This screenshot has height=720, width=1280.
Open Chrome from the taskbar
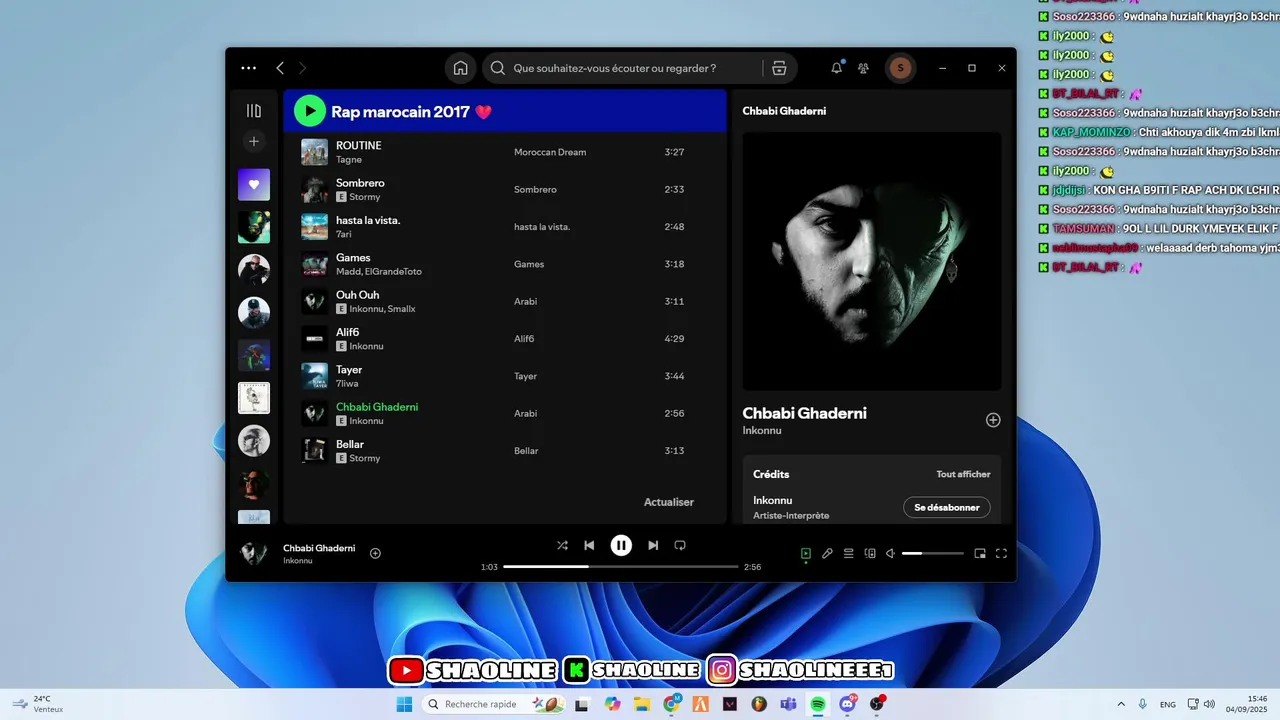(x=672, y=704)
